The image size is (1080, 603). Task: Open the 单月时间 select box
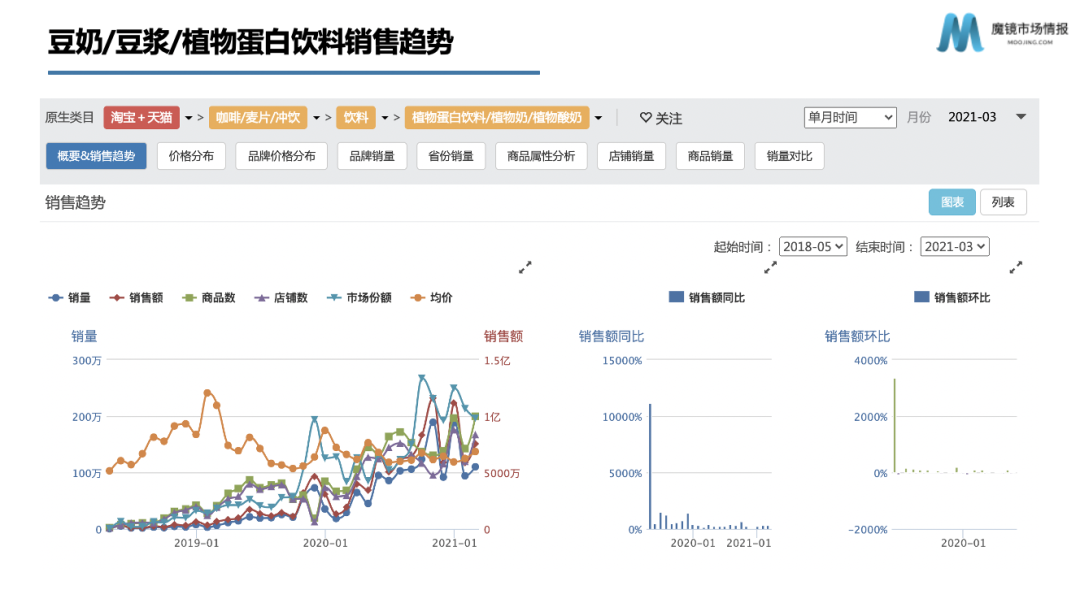[x=850, y=118]
